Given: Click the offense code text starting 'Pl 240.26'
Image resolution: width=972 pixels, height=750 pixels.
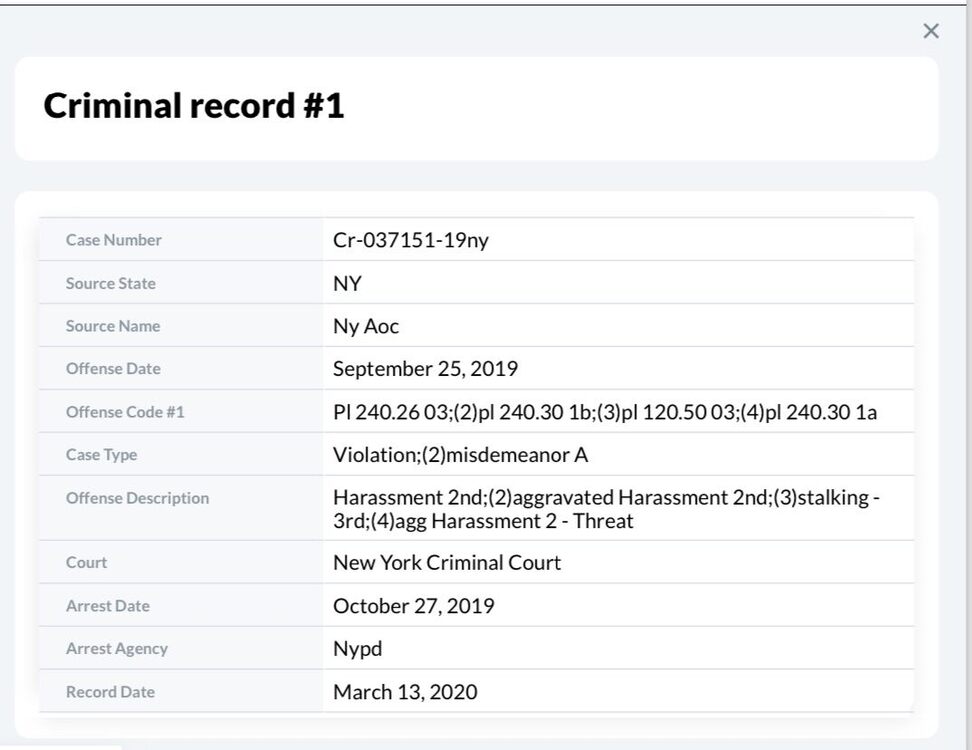Looking at the screenshot, I should 604,412.
